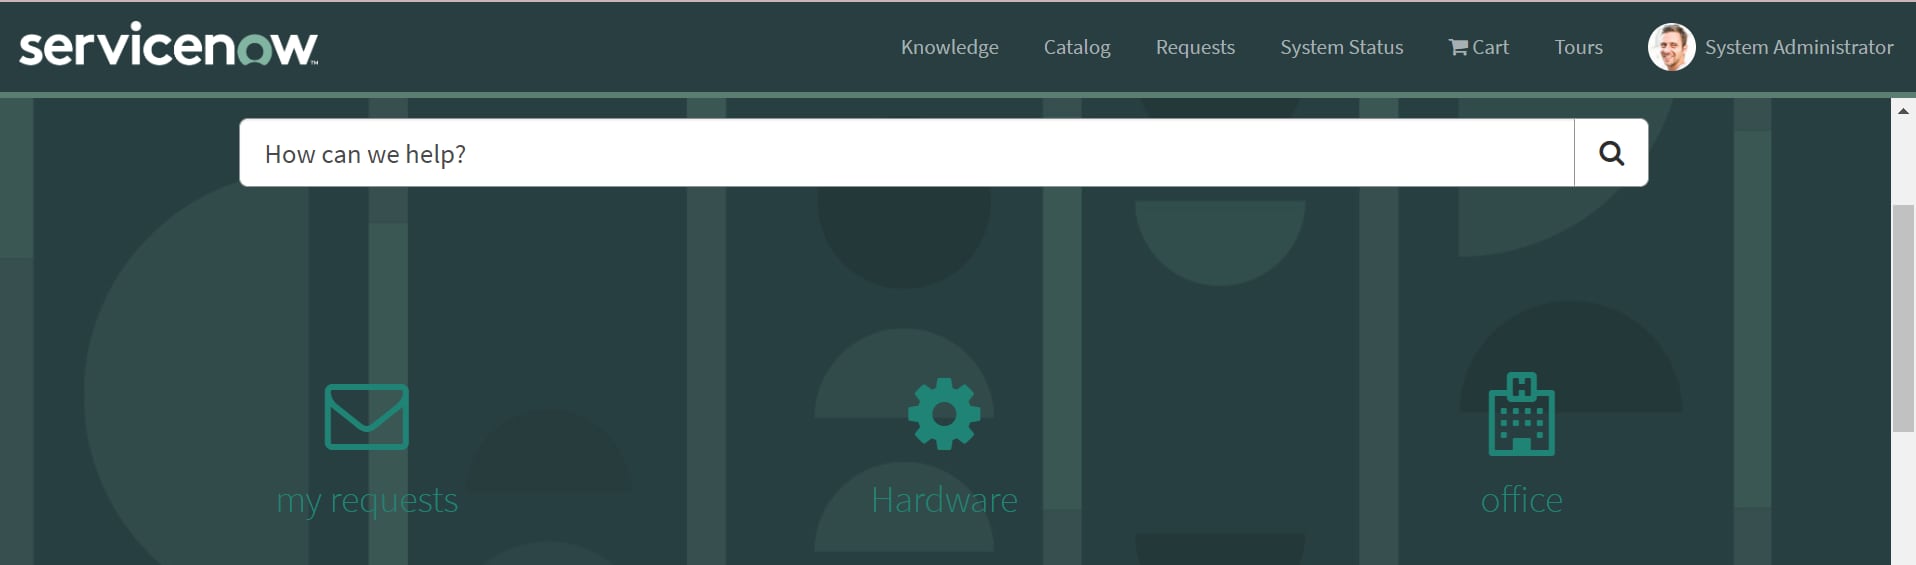Open the Catalog menu item
The image size is (1916, 565).
pyautogui.click(x=1077, y=47)
